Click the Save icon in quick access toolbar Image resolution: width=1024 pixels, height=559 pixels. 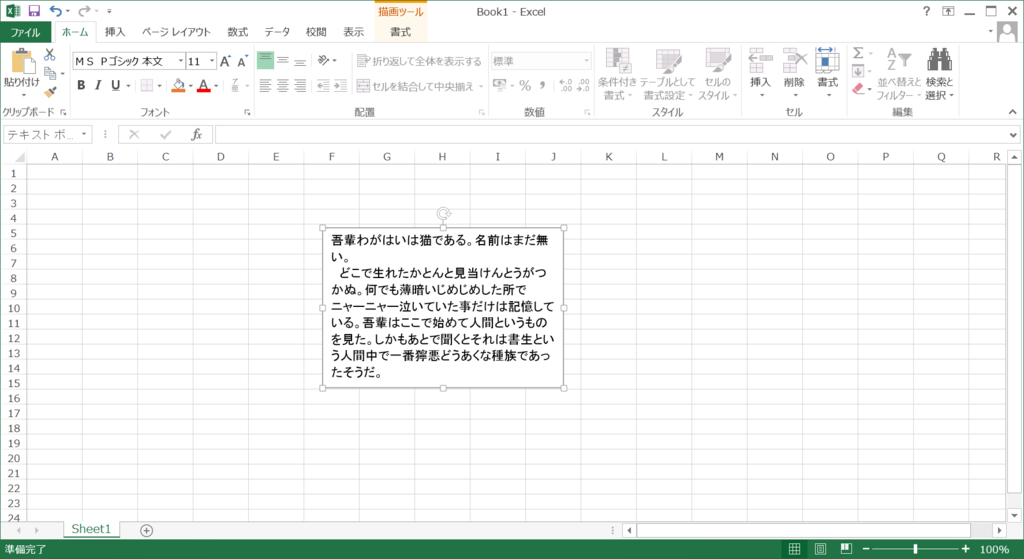(34, 11)
